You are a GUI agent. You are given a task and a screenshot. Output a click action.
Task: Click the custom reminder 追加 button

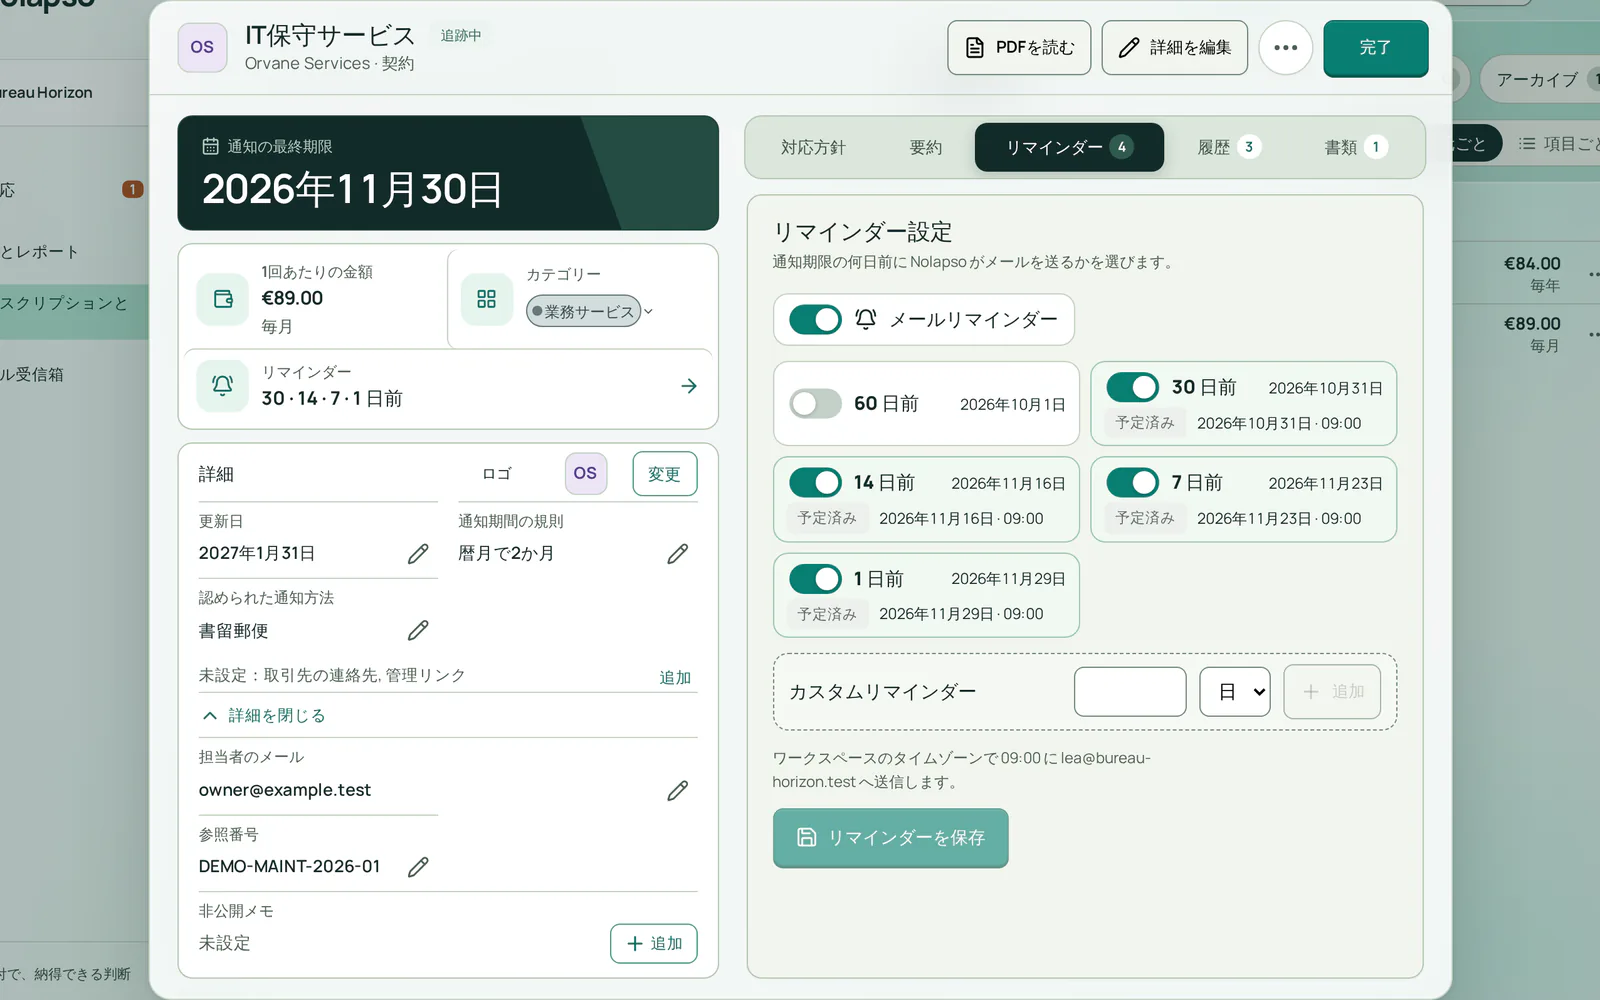point(1332,692)
